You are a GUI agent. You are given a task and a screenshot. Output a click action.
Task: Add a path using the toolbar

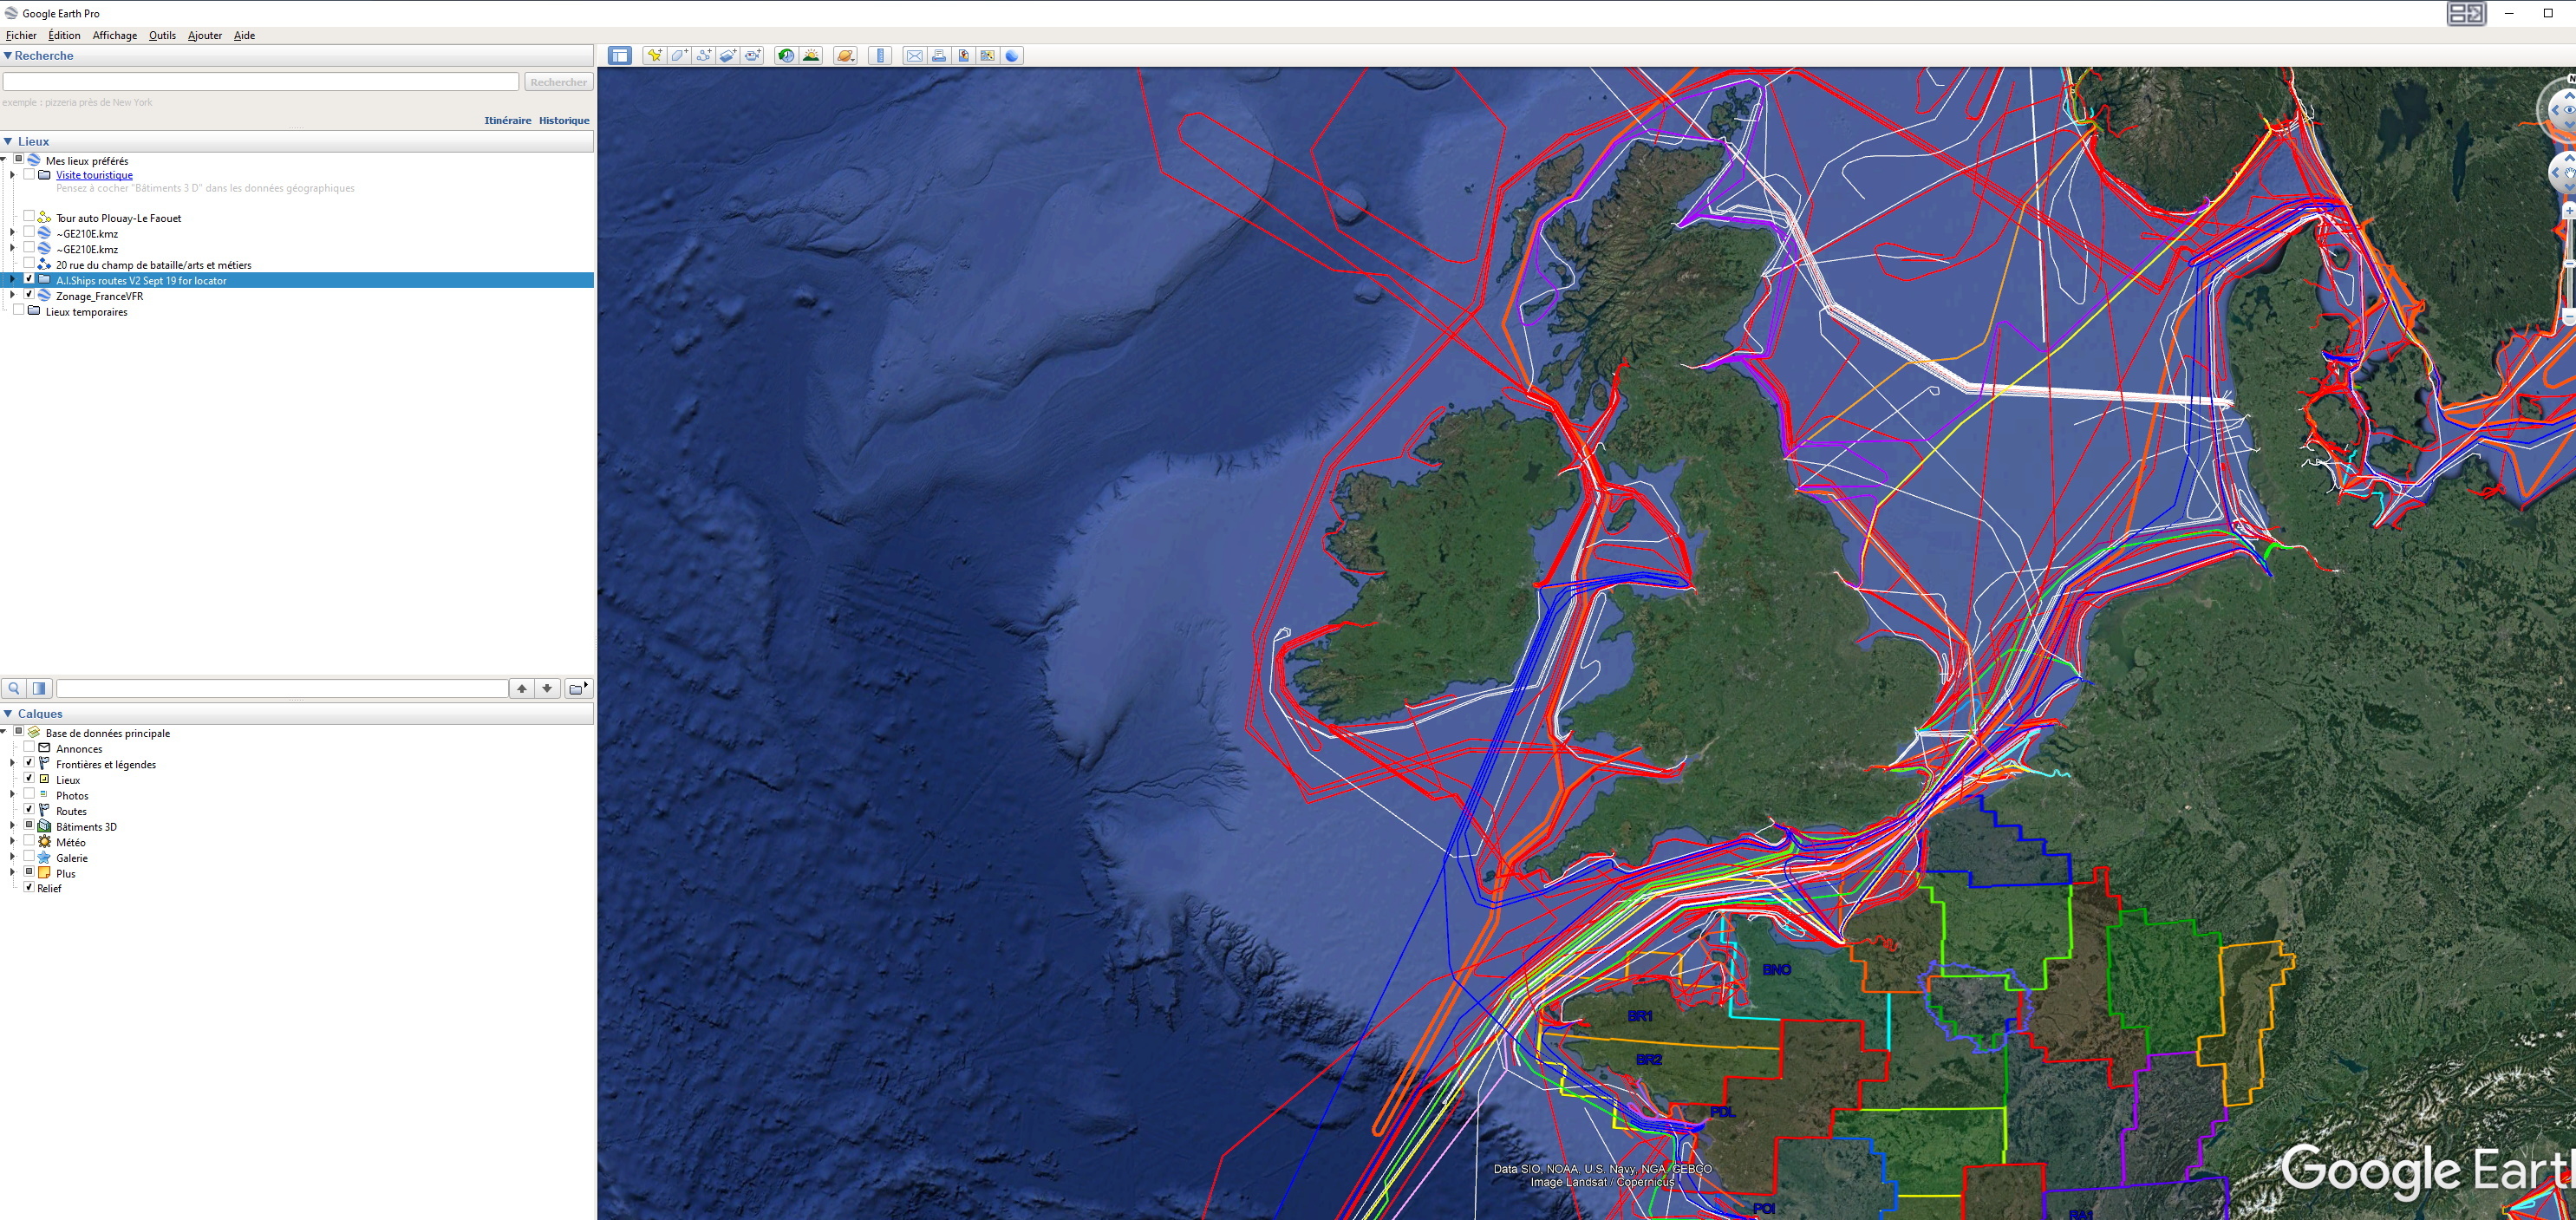pyautogui.click(x=704, y=56)
